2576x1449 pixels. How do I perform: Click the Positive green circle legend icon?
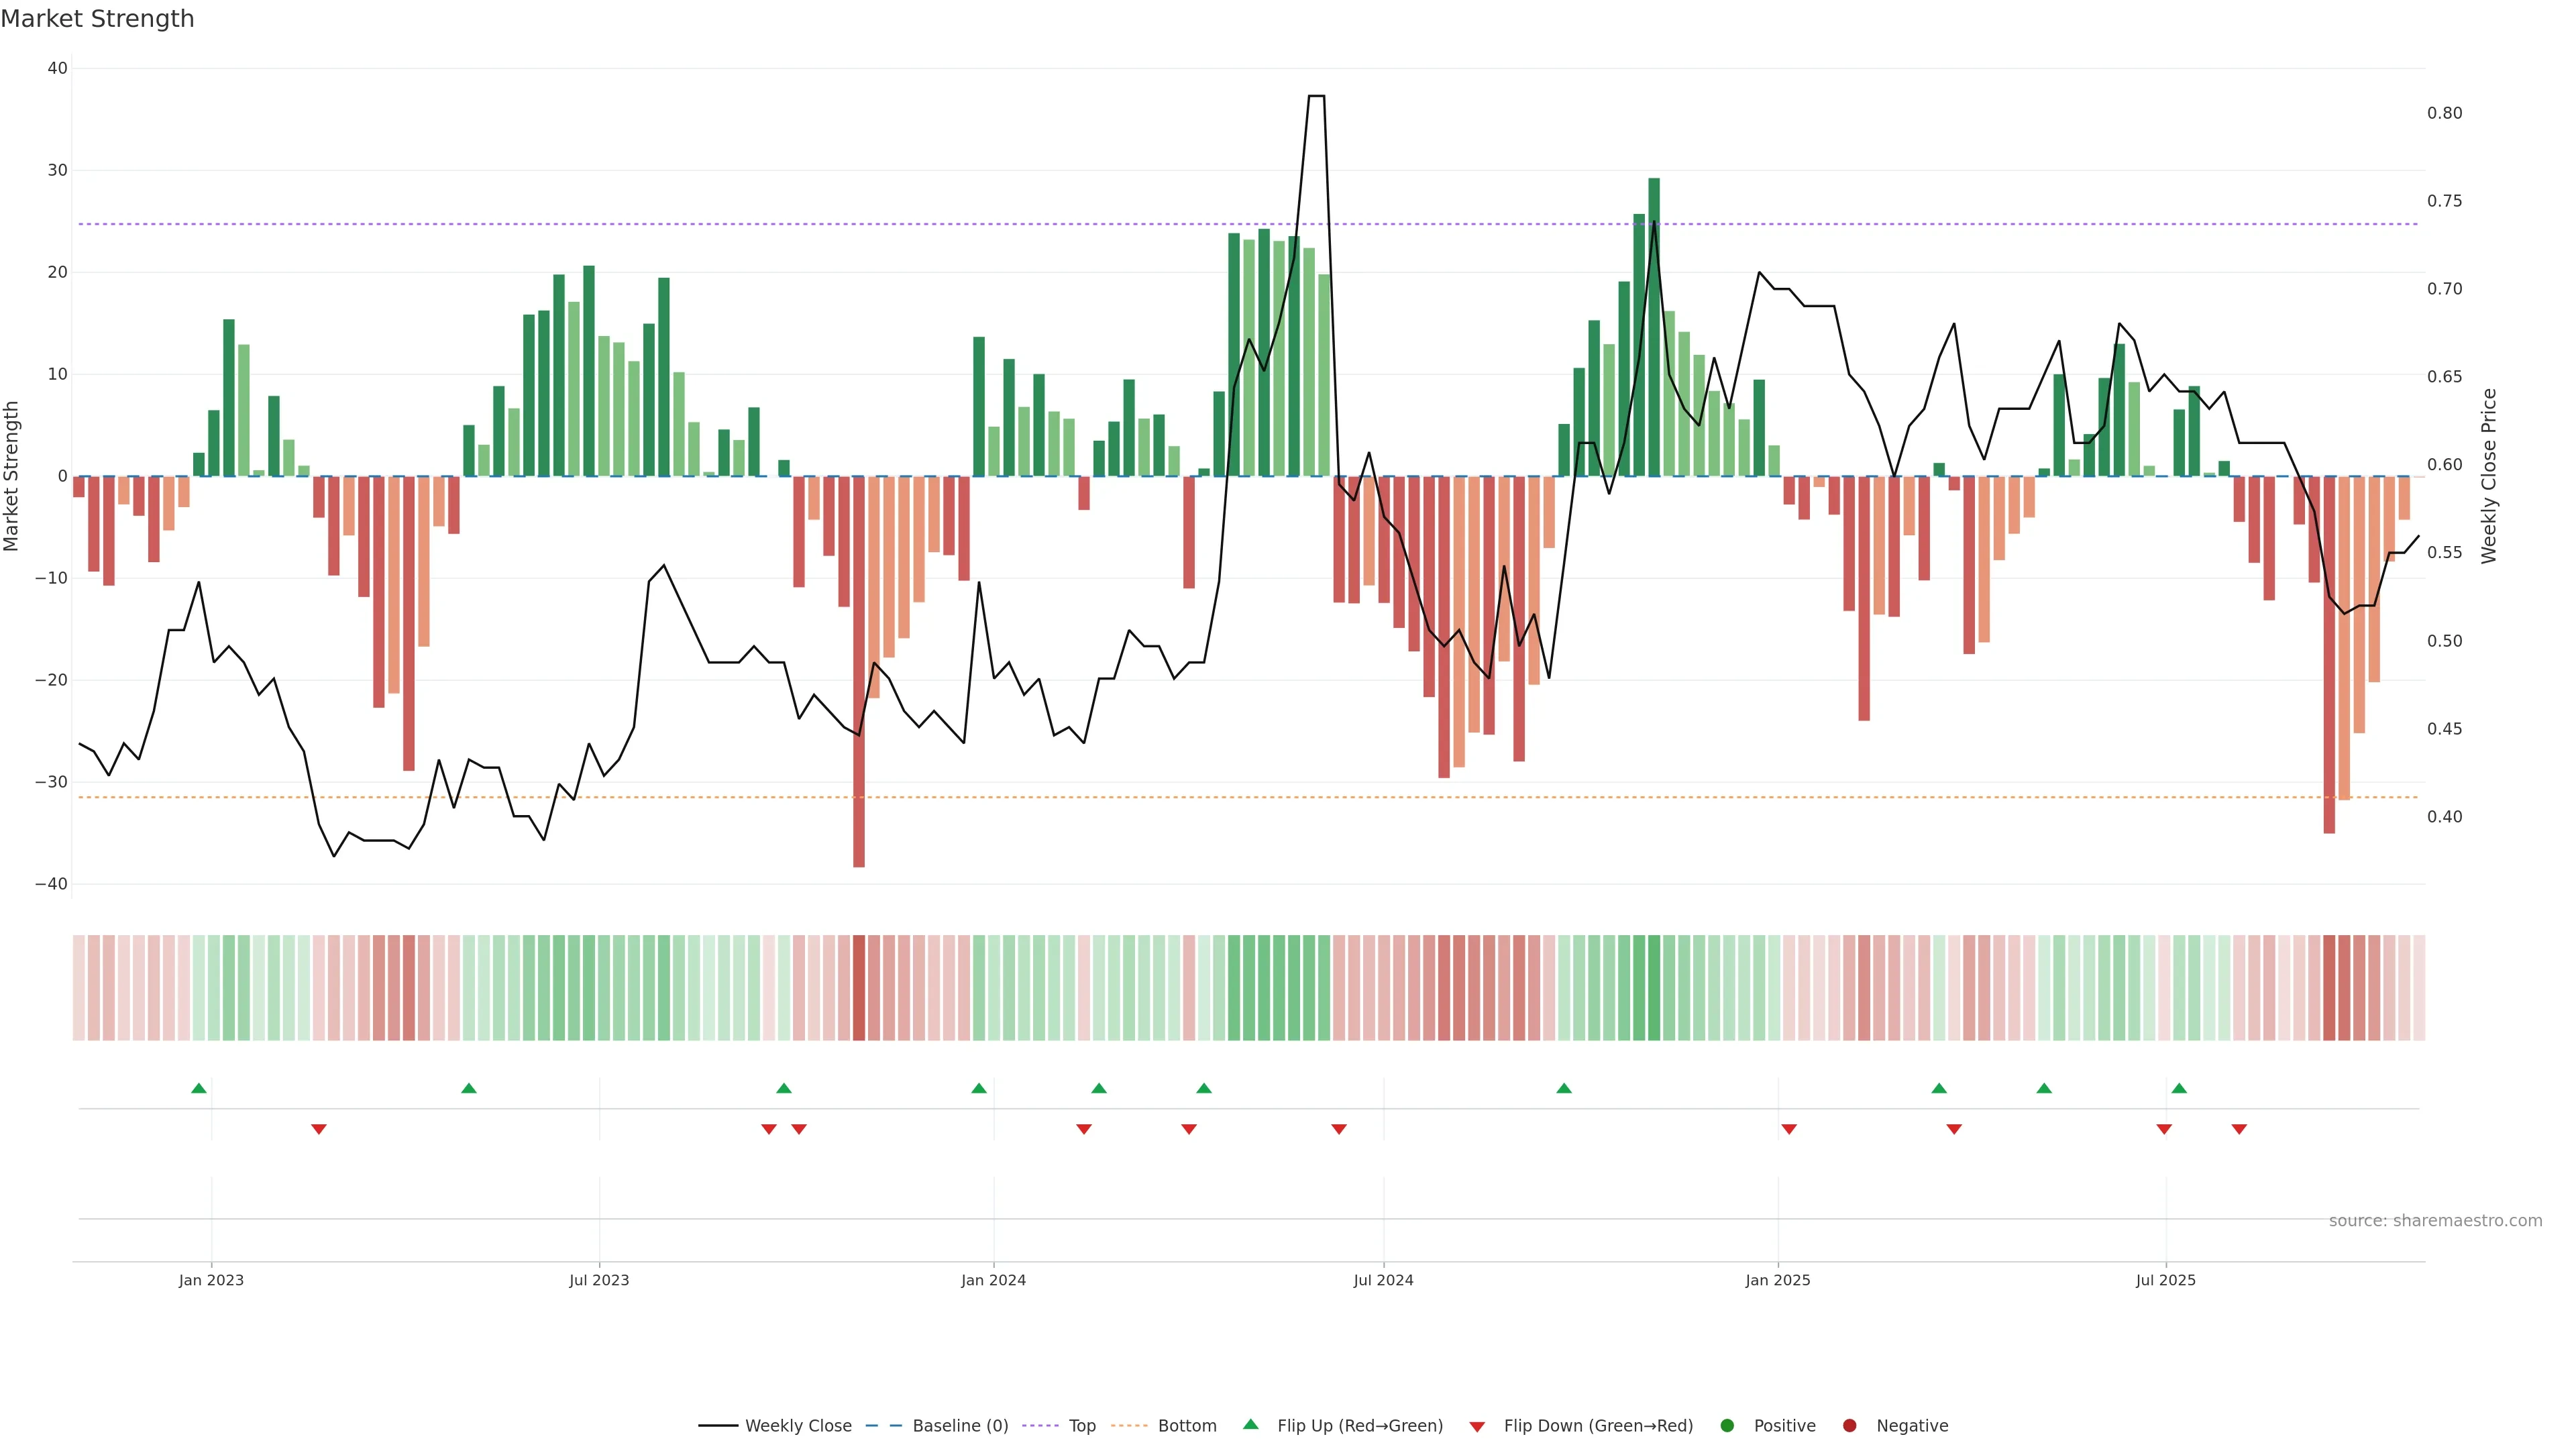pos(1727,1425)
